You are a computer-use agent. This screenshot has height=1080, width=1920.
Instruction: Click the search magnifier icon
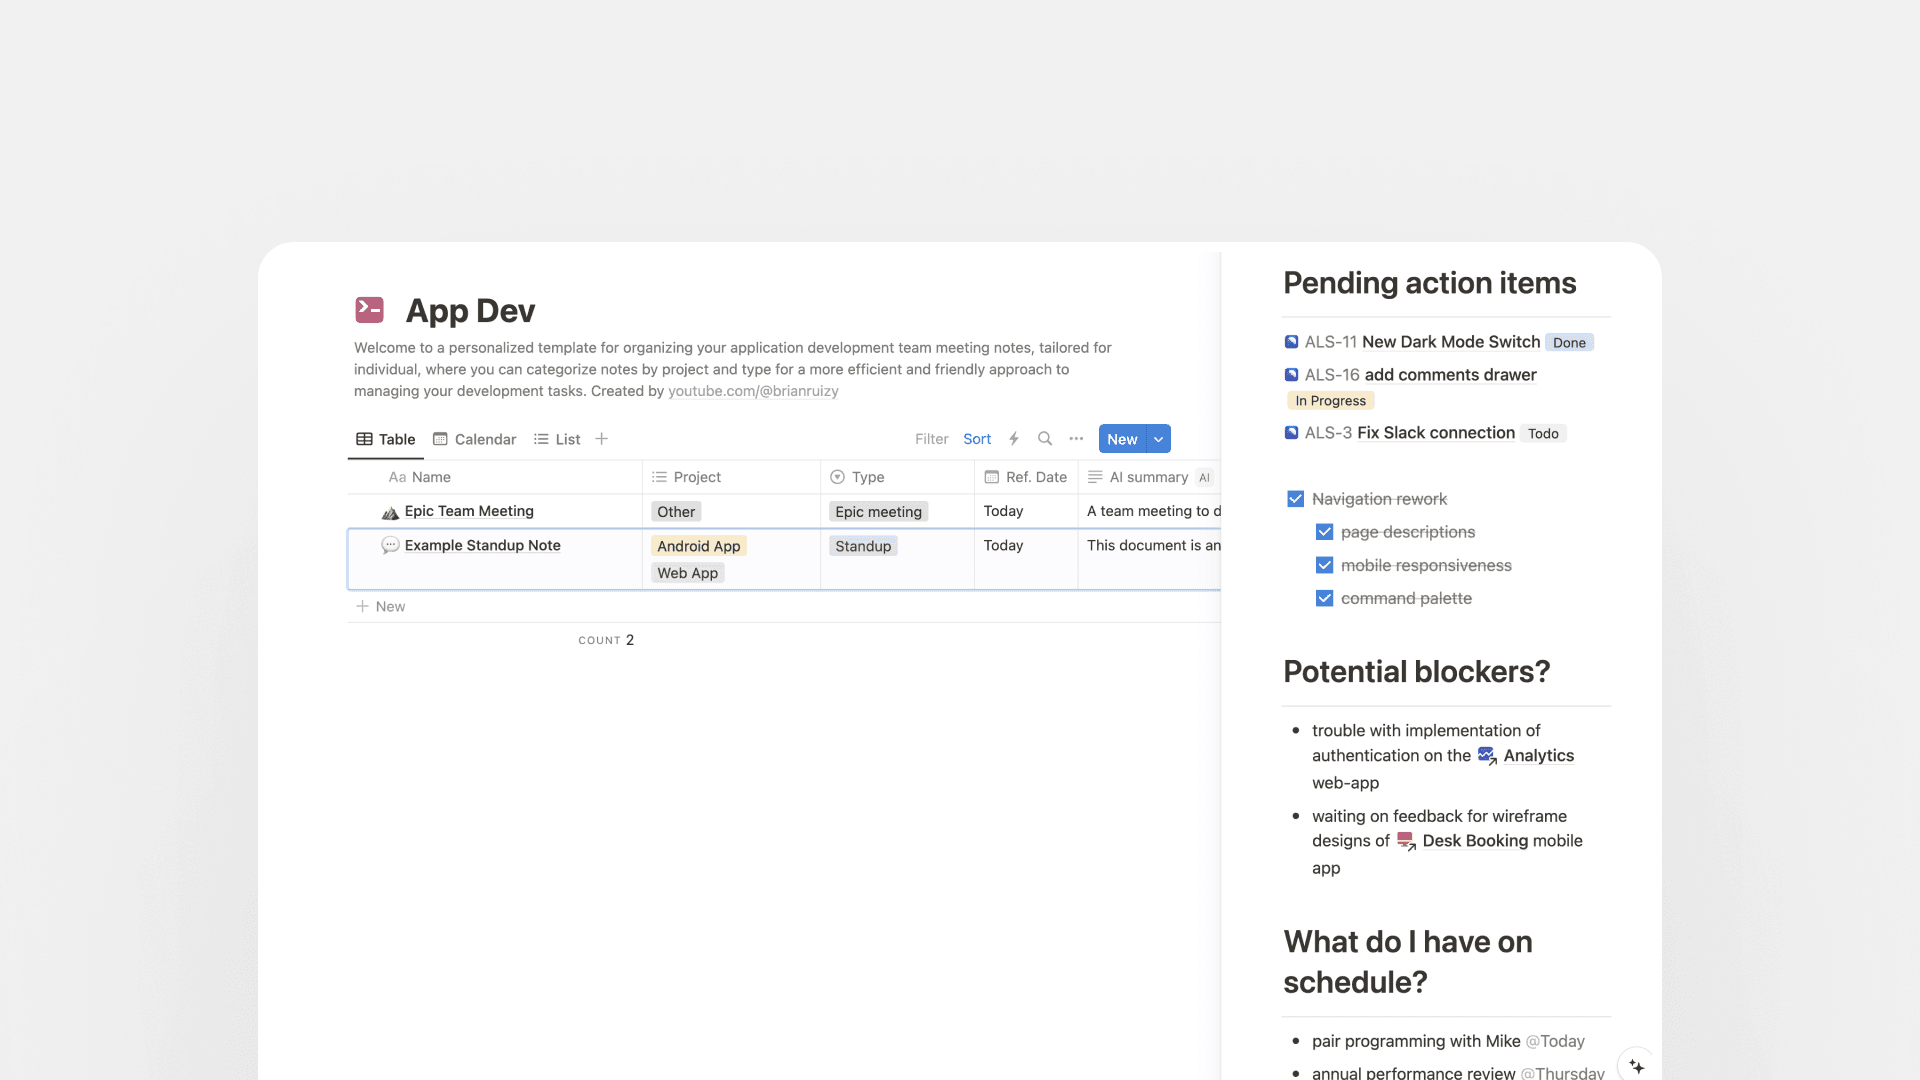coord(1045,439)
